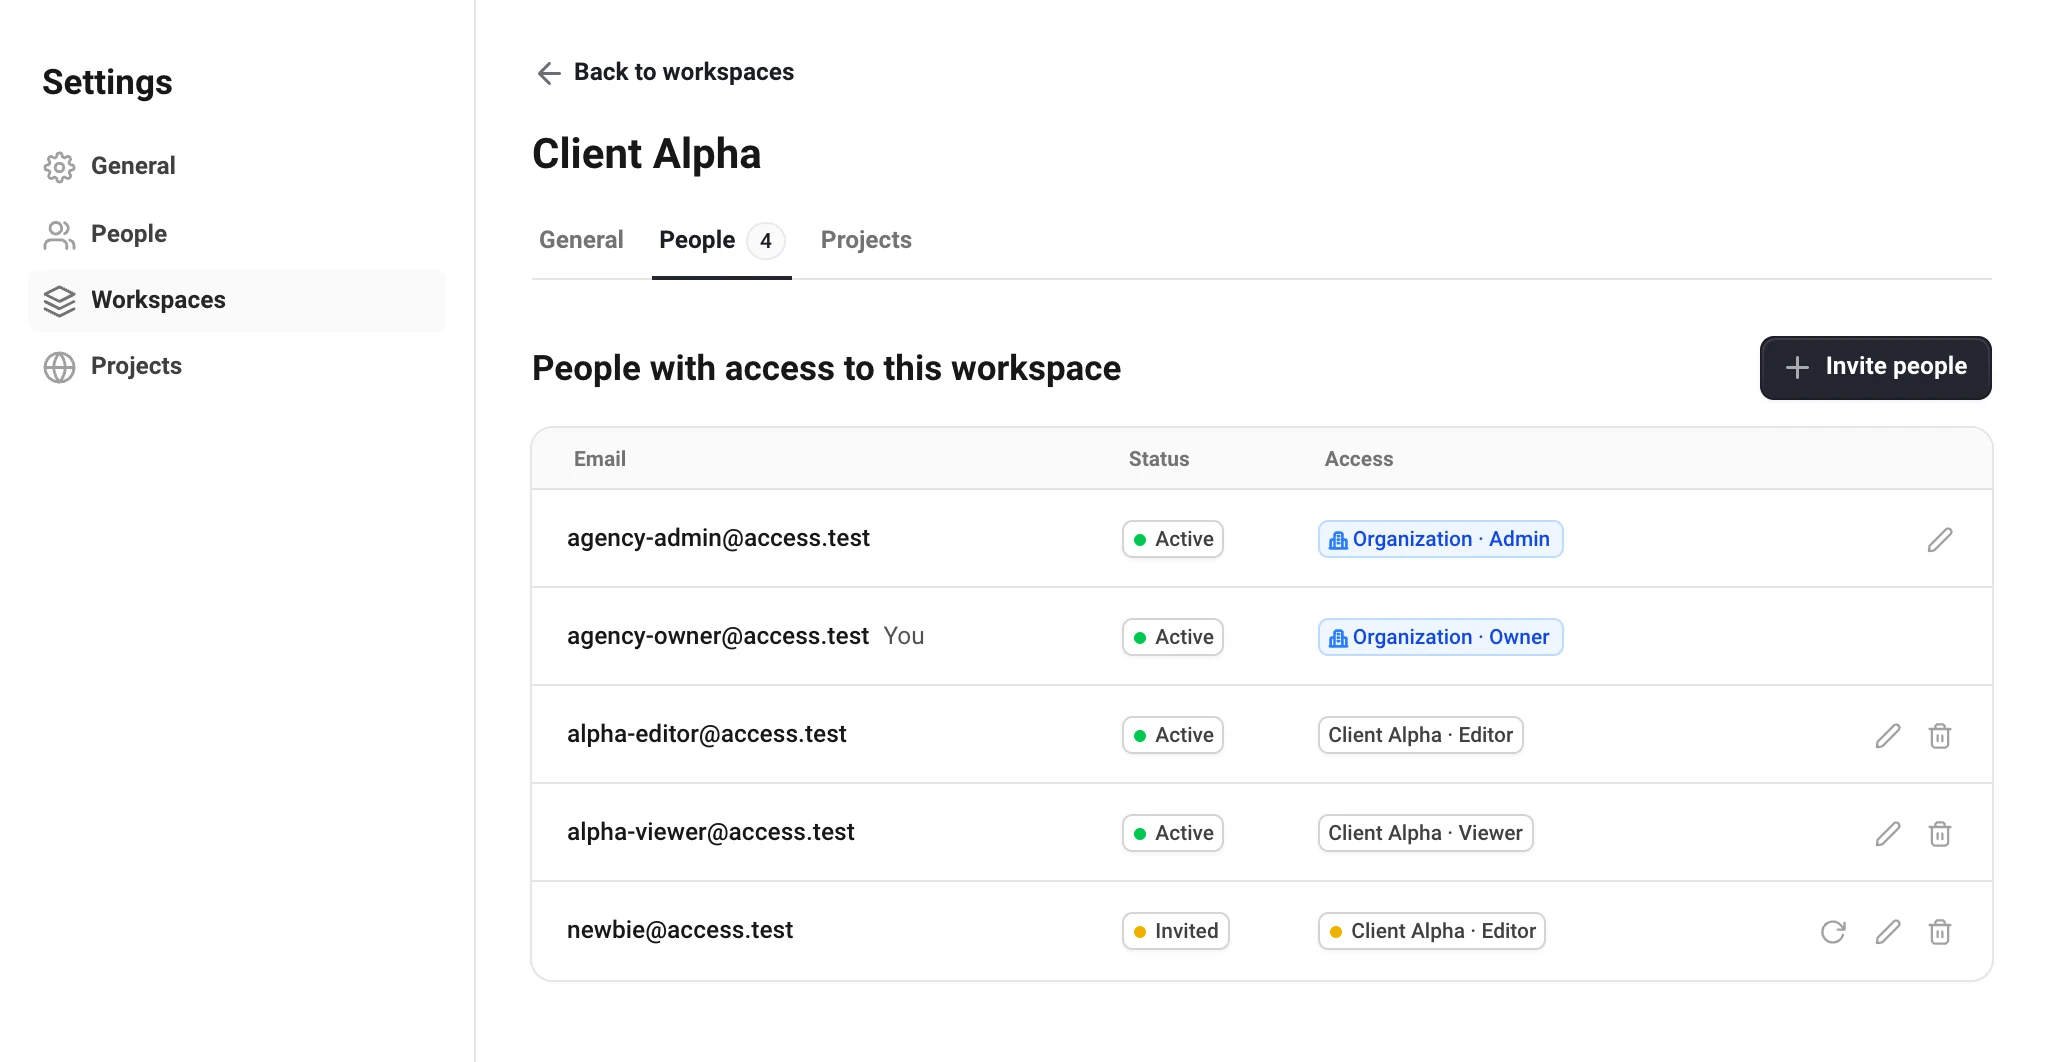Edit access for alpha-viewer@access.test
Viewport: 2048px width, 1062px height.
[x=1887, y=833]
